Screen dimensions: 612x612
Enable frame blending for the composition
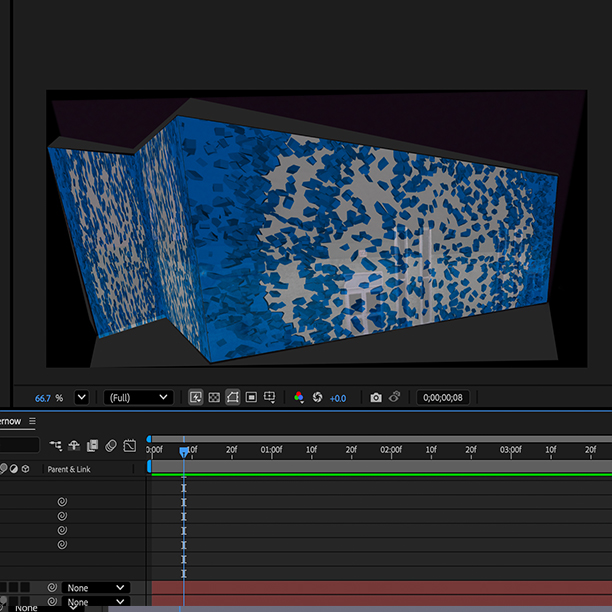tap(93, 445)
